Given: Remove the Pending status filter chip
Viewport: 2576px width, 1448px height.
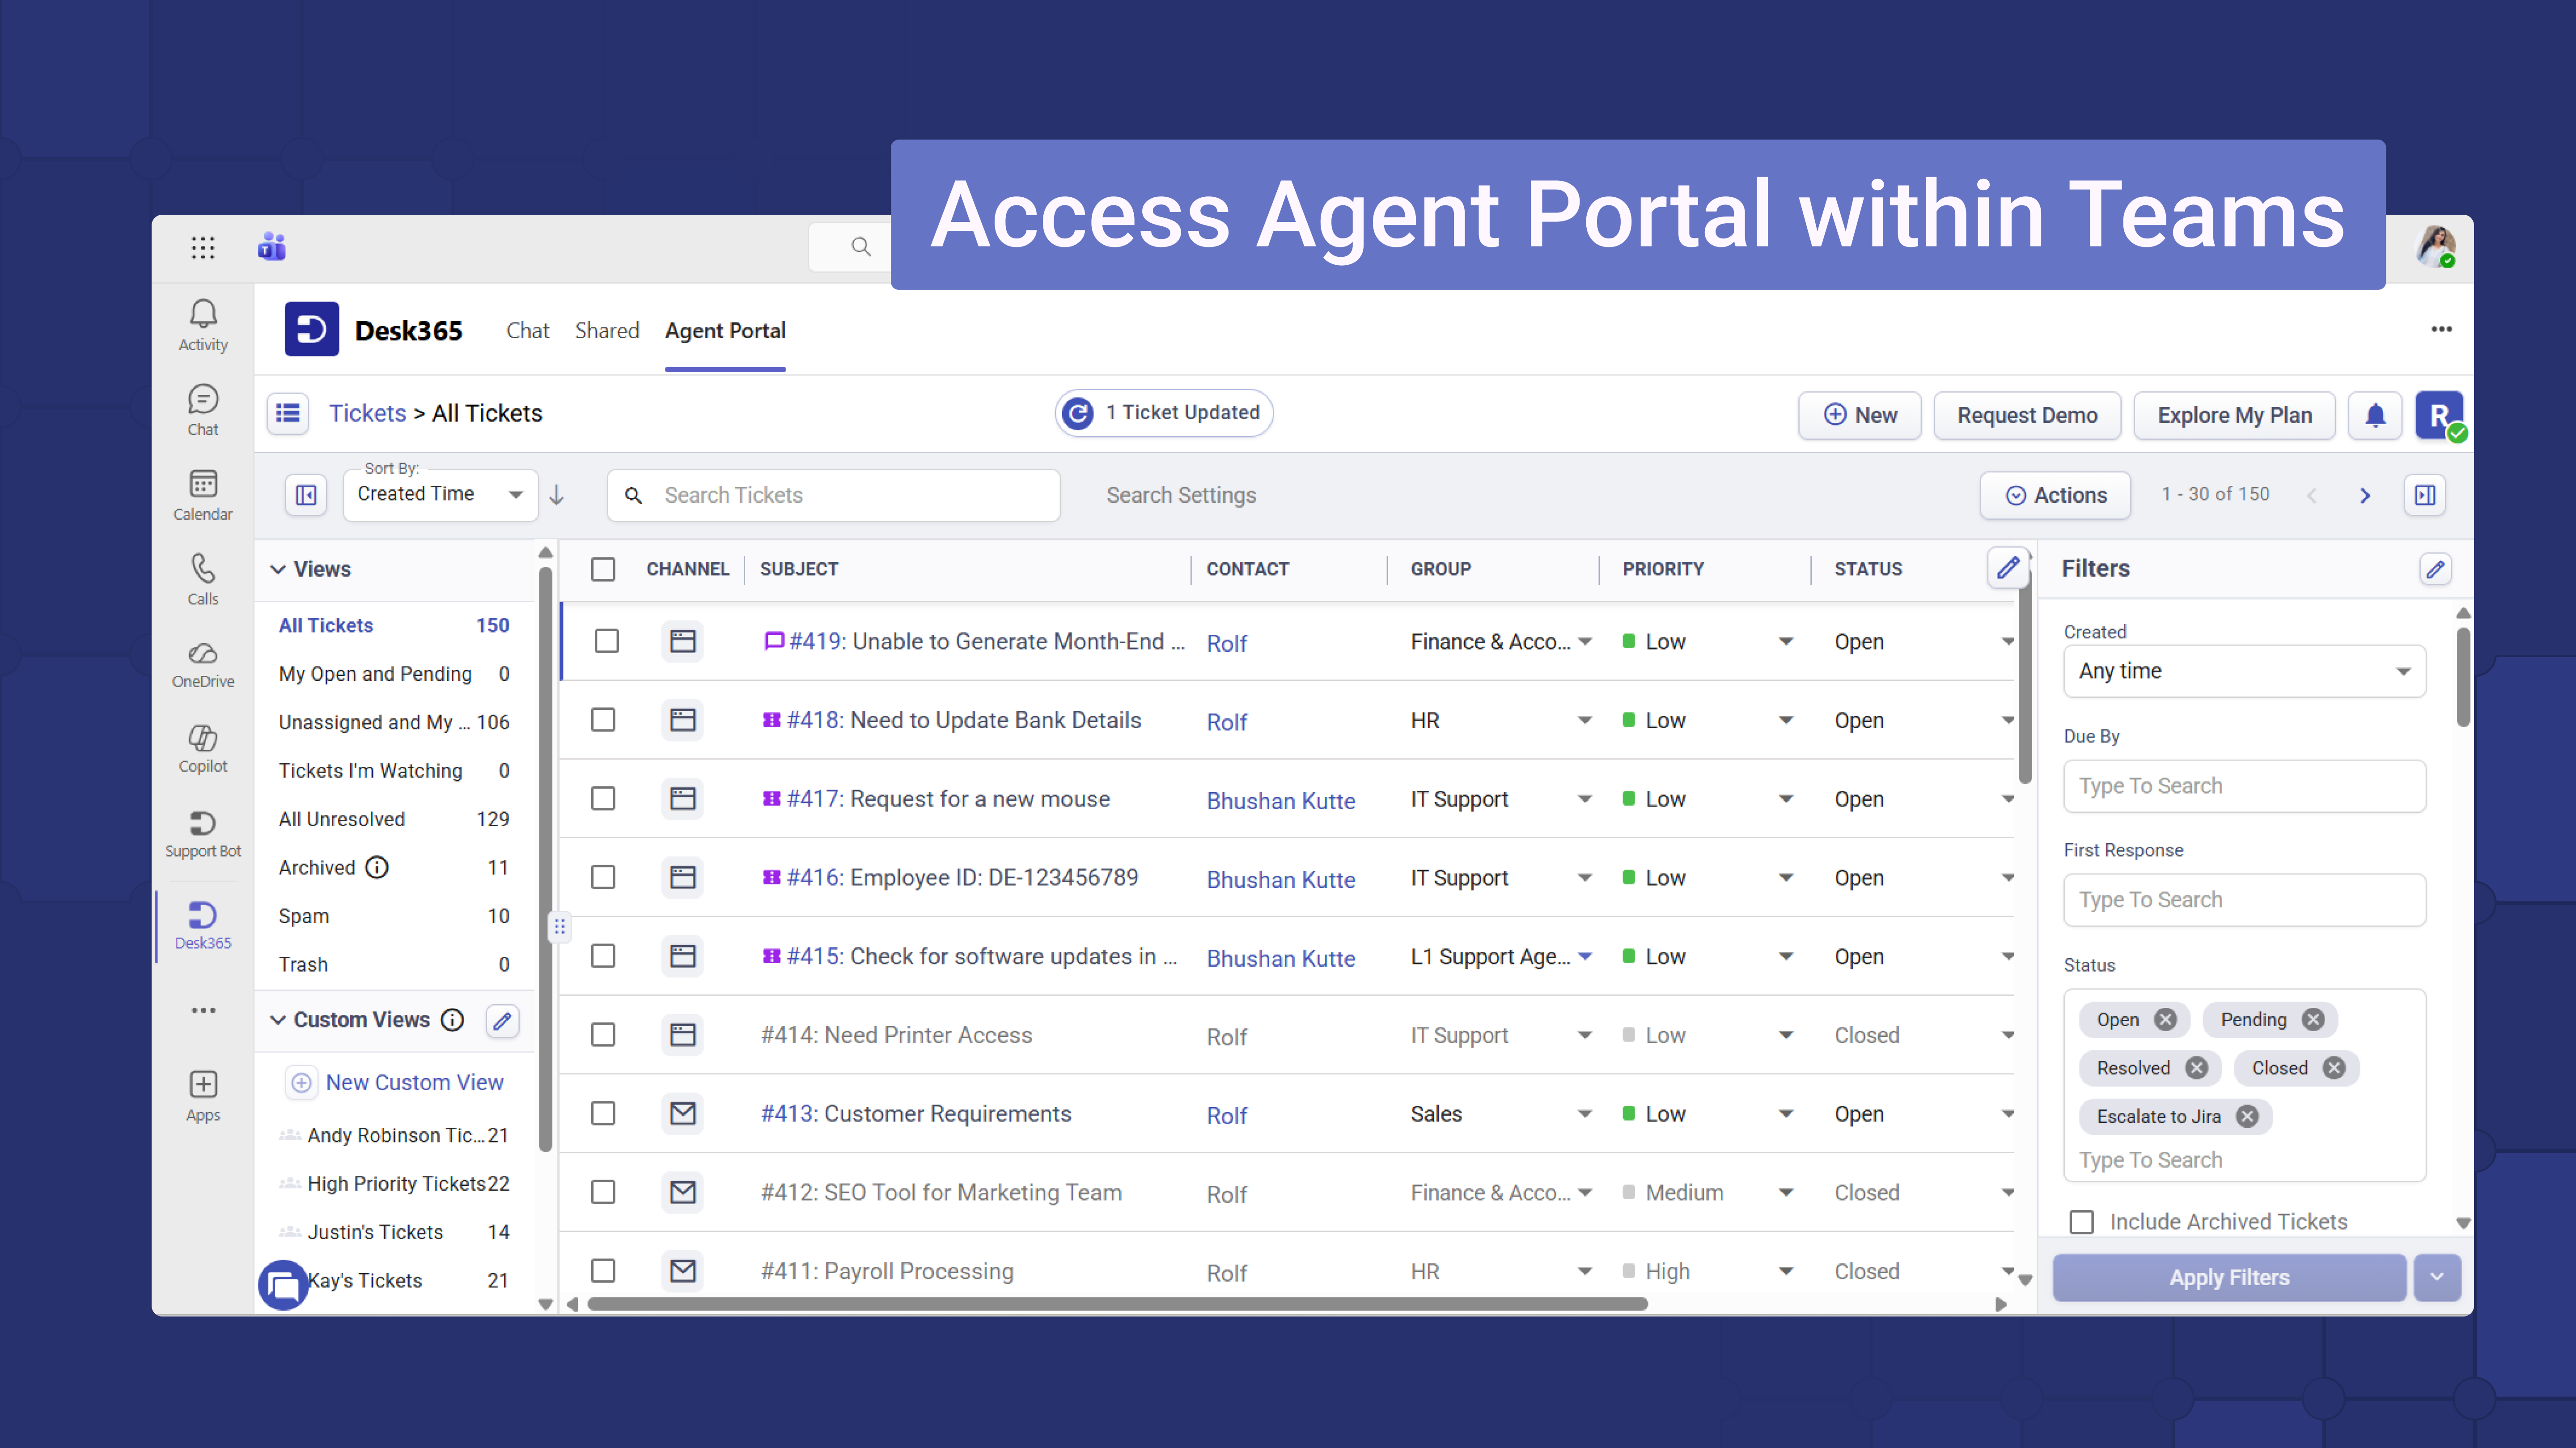Looking at the screenshot, I should tap(2313, 1019).
